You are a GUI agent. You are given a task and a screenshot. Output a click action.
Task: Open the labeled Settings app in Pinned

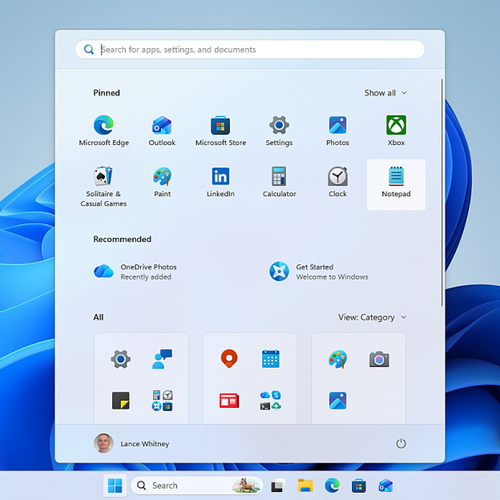tap(279, 131)
